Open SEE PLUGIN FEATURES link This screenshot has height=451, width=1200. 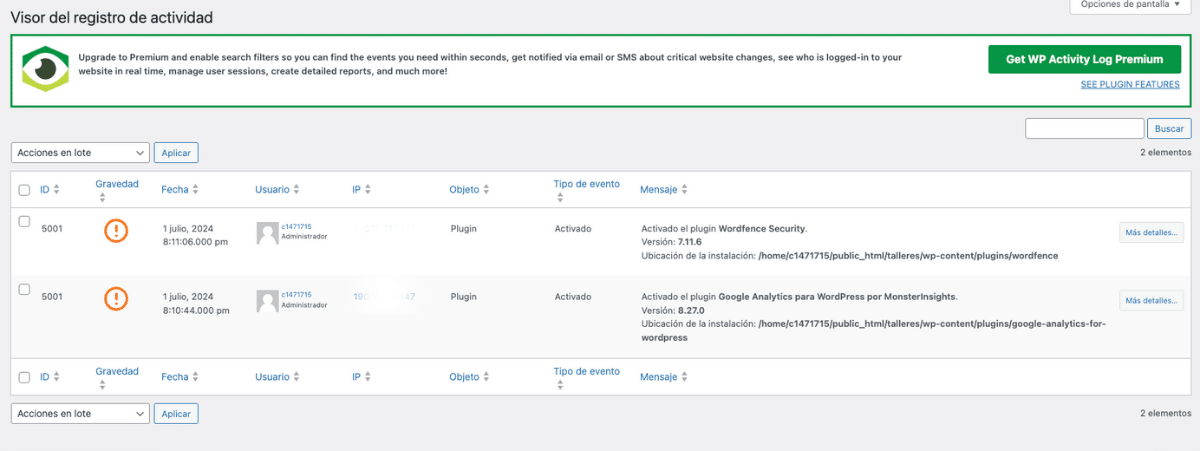coord(1129,85)
